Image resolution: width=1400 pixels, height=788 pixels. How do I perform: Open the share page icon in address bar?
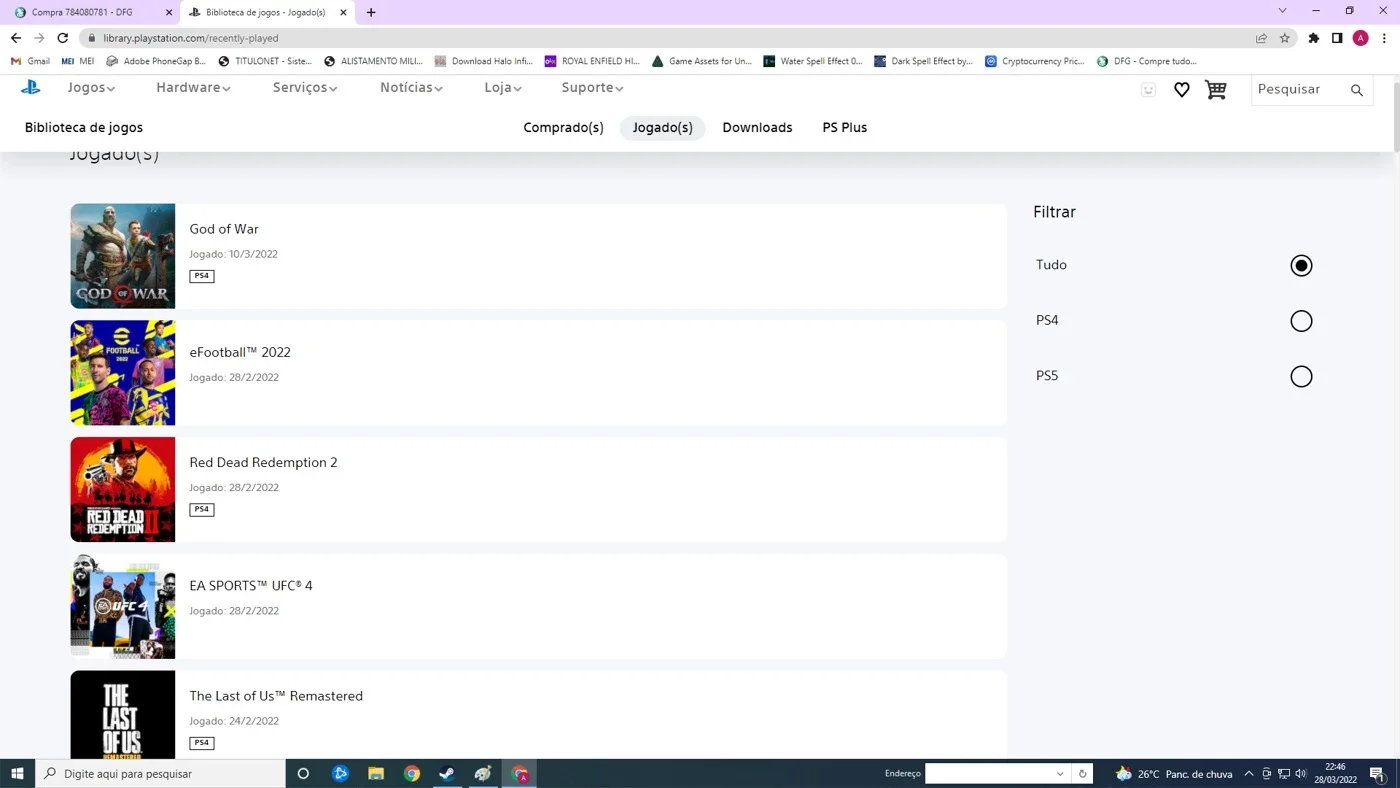[1261, 38]
